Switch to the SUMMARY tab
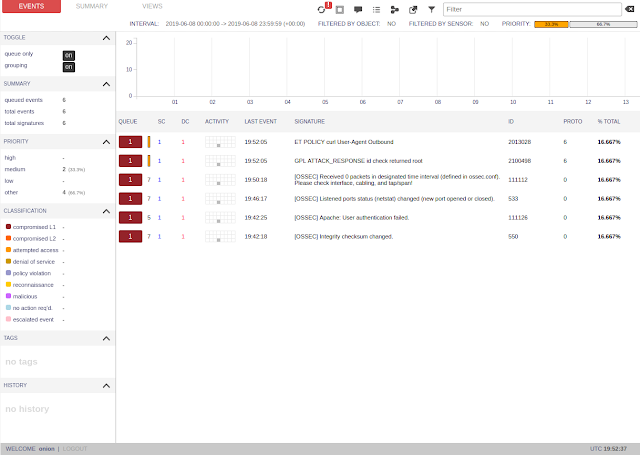 [92, 6]
